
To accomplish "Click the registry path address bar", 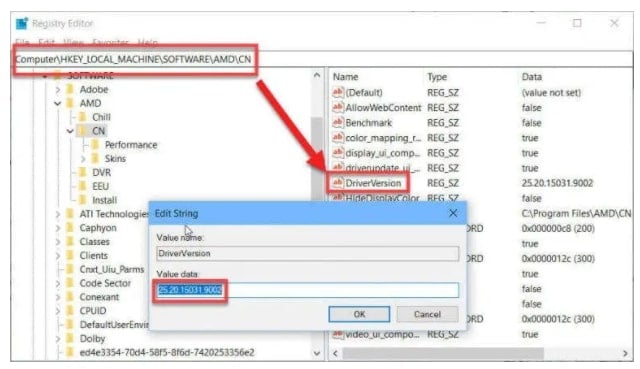I will 322,59.
